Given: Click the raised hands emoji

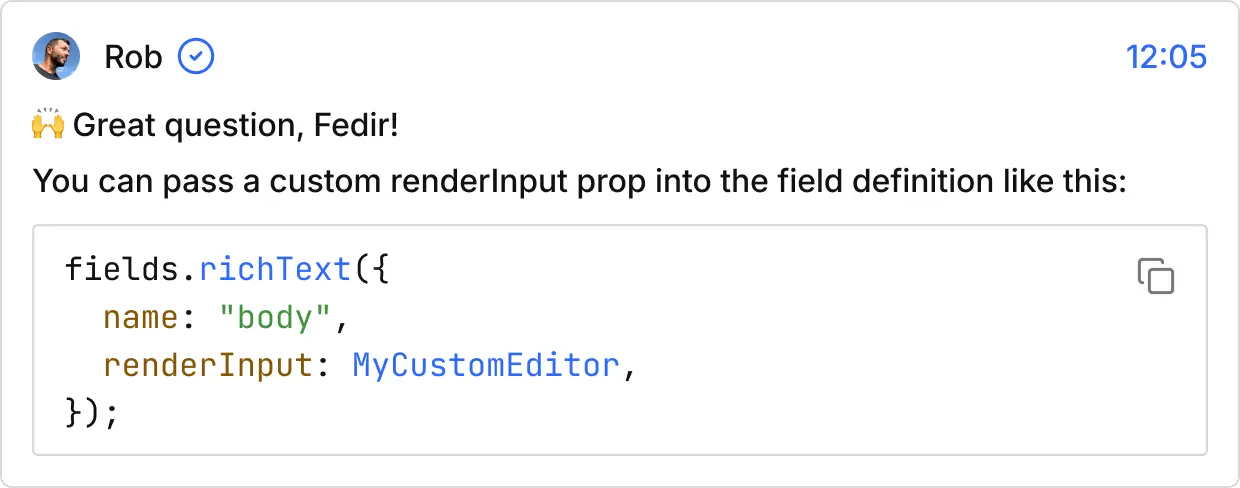Looking at the screenshot, I should click(x=49, y=126).
